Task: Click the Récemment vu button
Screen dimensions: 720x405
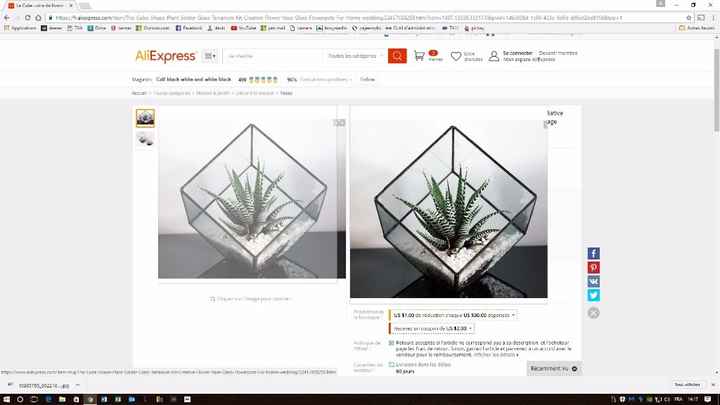Action: pyautogui.click(x=554, y=369)
